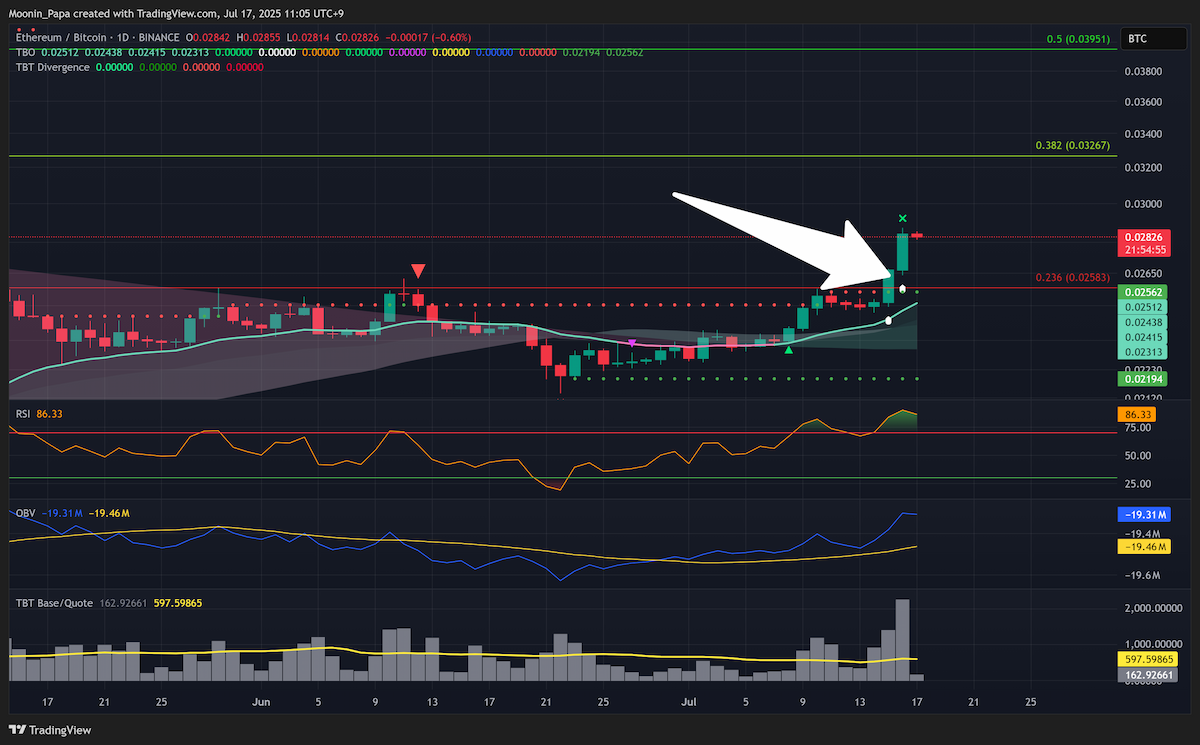Select the magenta down-triangle marker near Jun 27
1200x745 pixels.
(631, 344)
